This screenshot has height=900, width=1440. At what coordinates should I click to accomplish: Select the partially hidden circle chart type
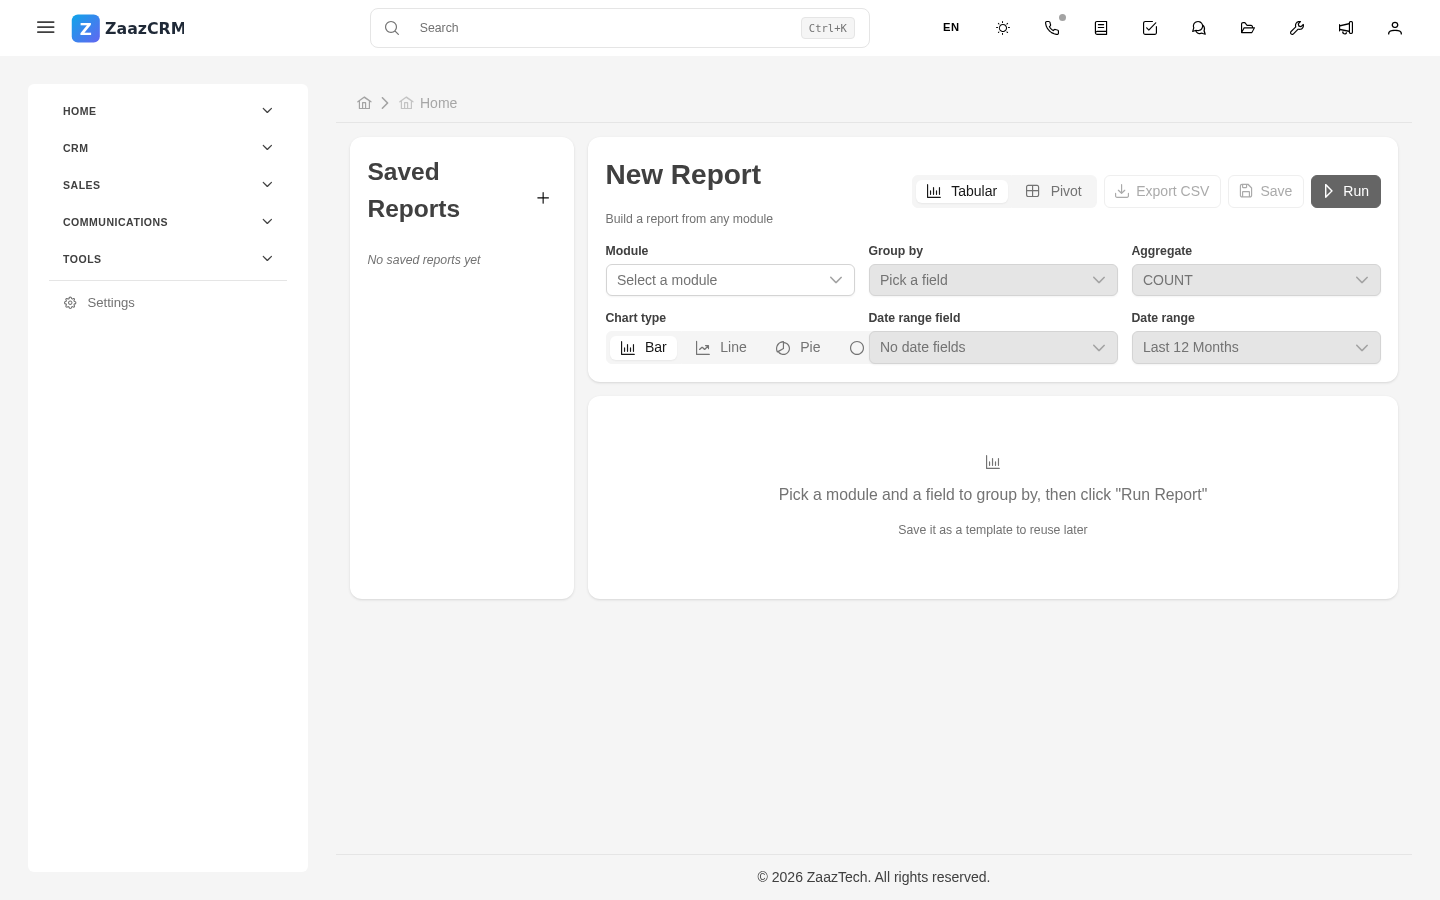(x=857, y=348)
